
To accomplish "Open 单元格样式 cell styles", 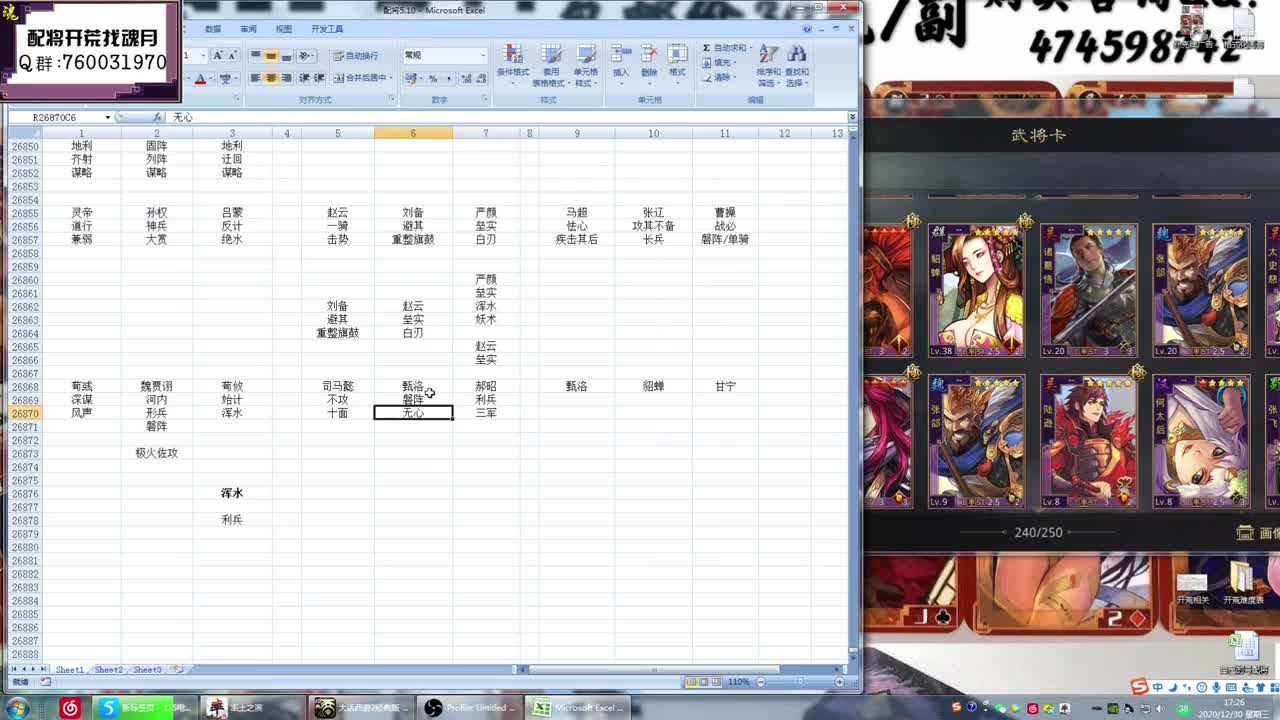I will pyautogui.click(x=586, y=65).
